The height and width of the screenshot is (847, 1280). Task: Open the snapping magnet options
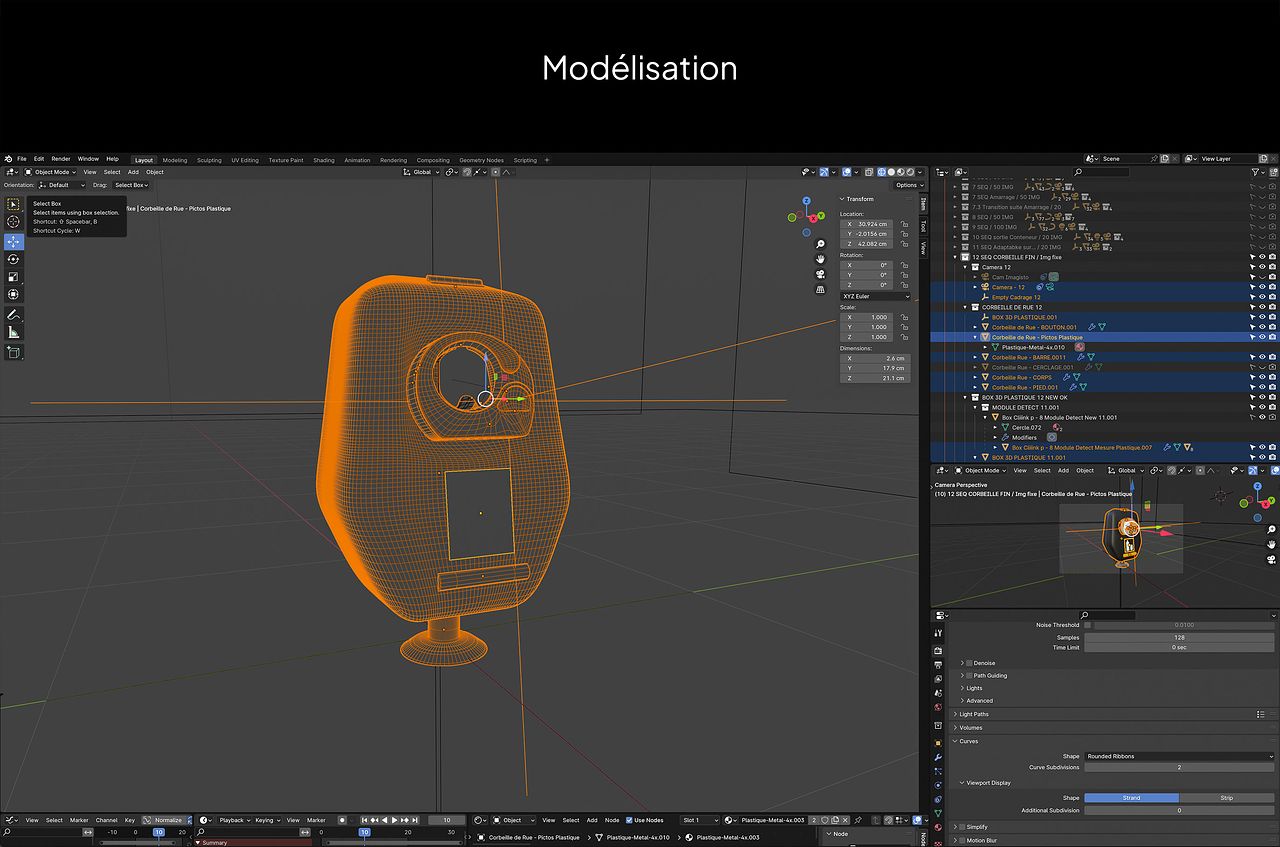coord(484,172)
